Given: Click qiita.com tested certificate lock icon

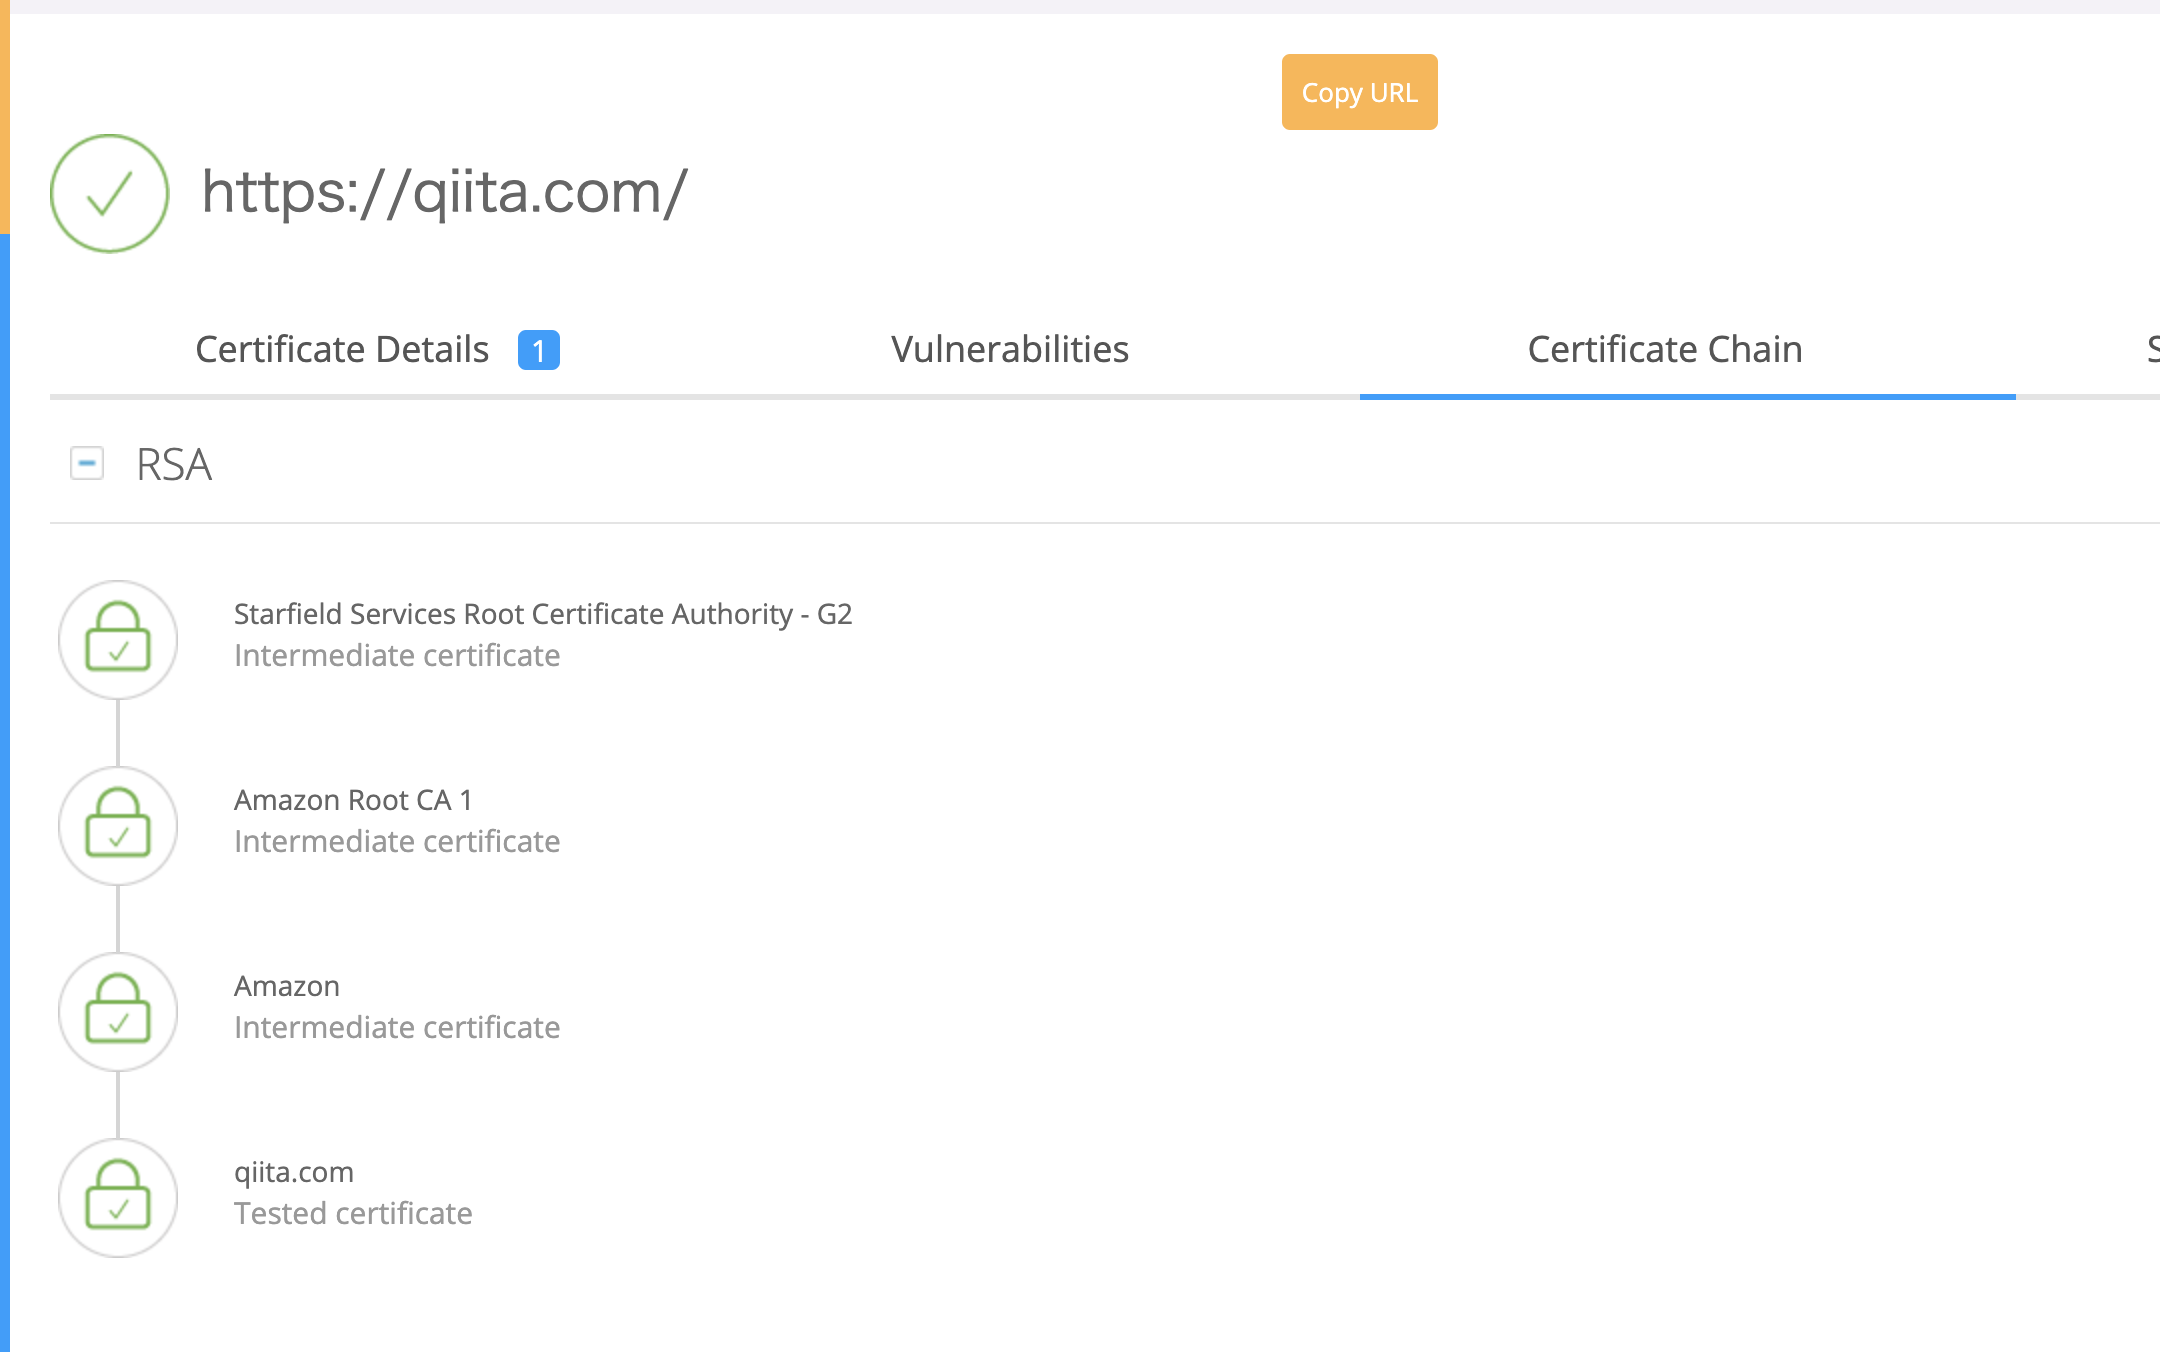Looking at the screenshot, I should point(118,1197).
